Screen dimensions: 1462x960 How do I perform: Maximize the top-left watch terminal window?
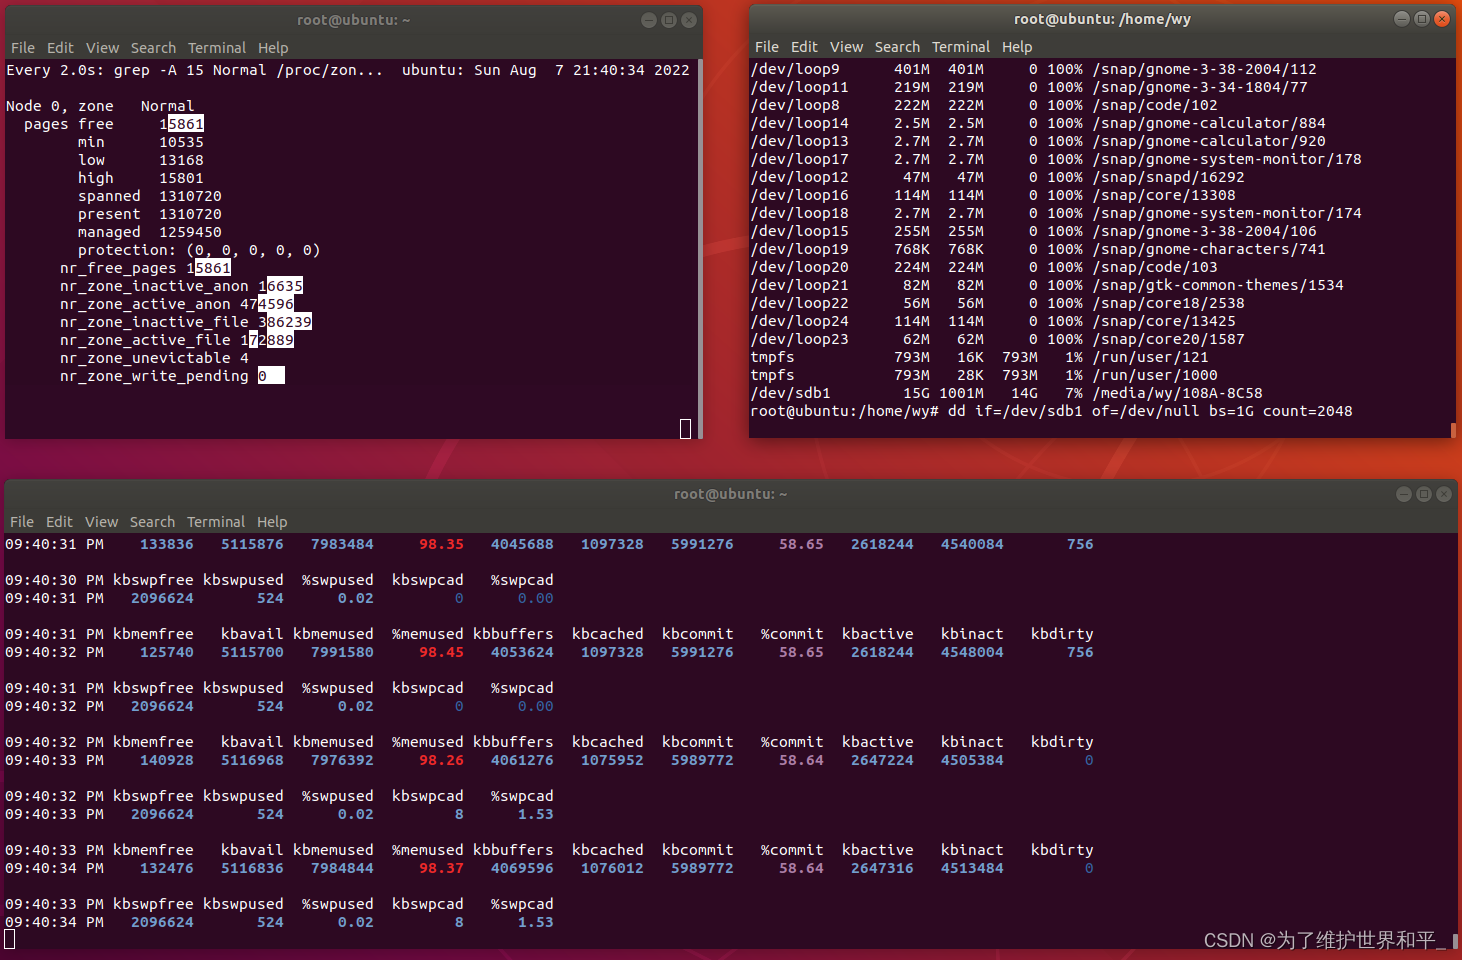(669, 20)
